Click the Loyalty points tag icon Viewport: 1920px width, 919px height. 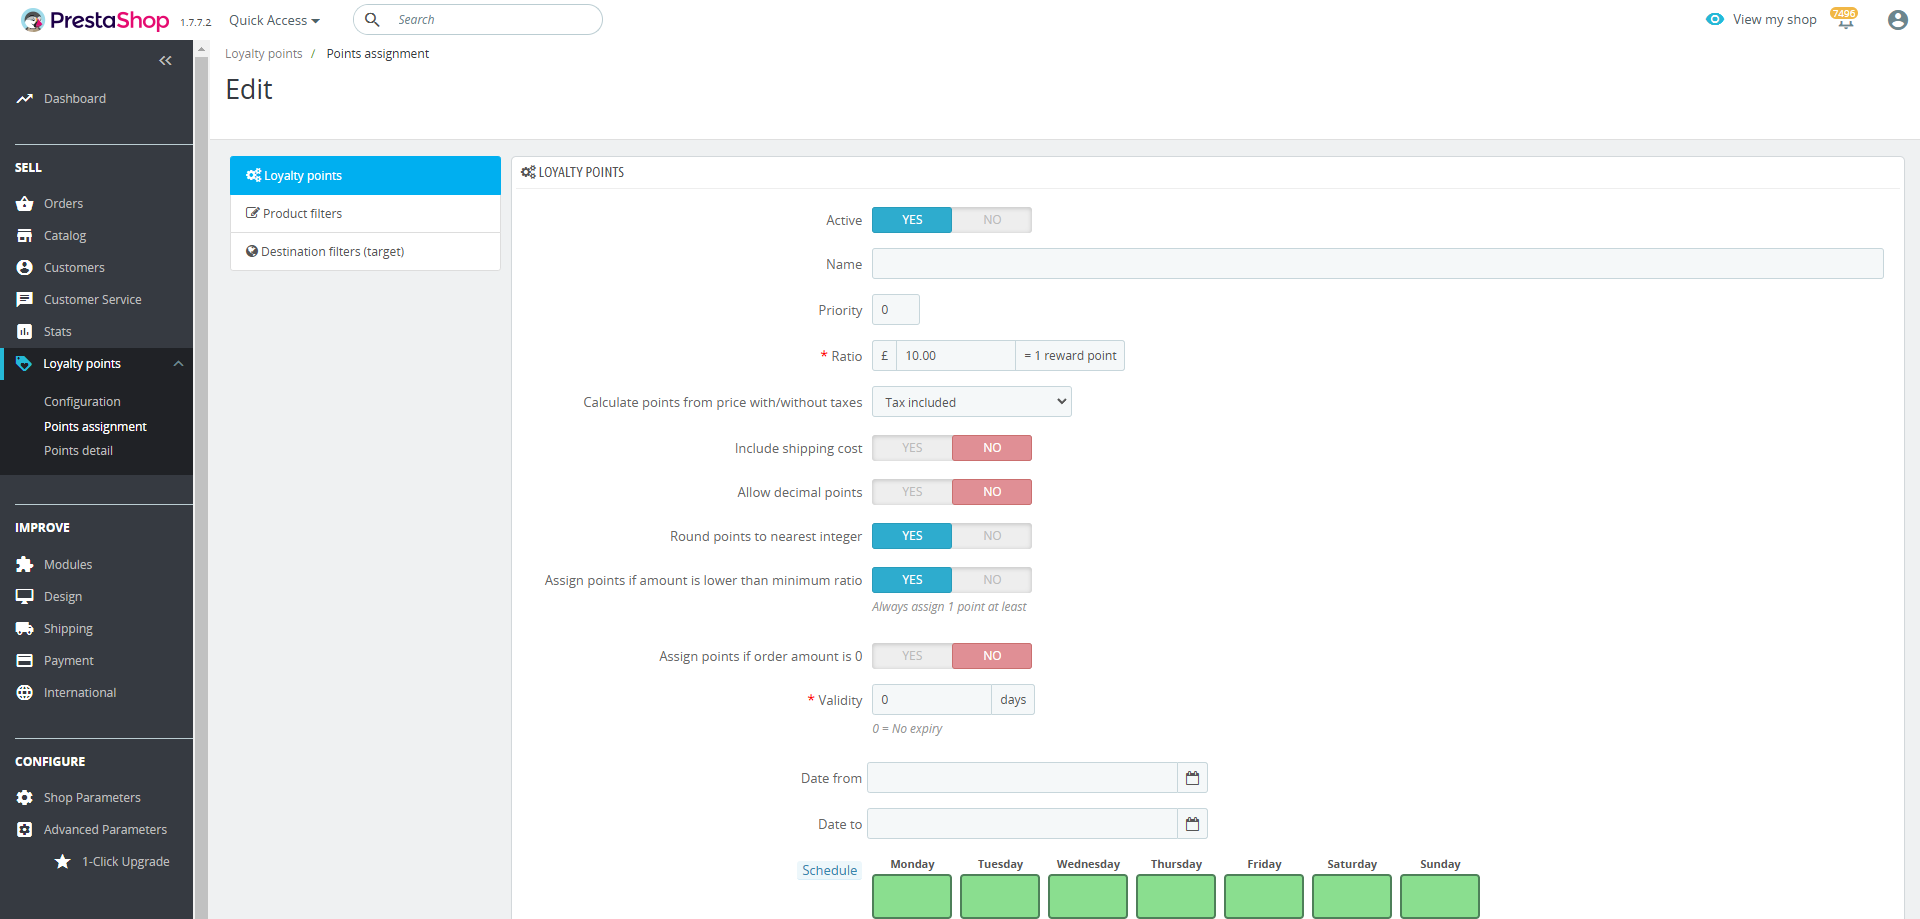pos(24,364)
